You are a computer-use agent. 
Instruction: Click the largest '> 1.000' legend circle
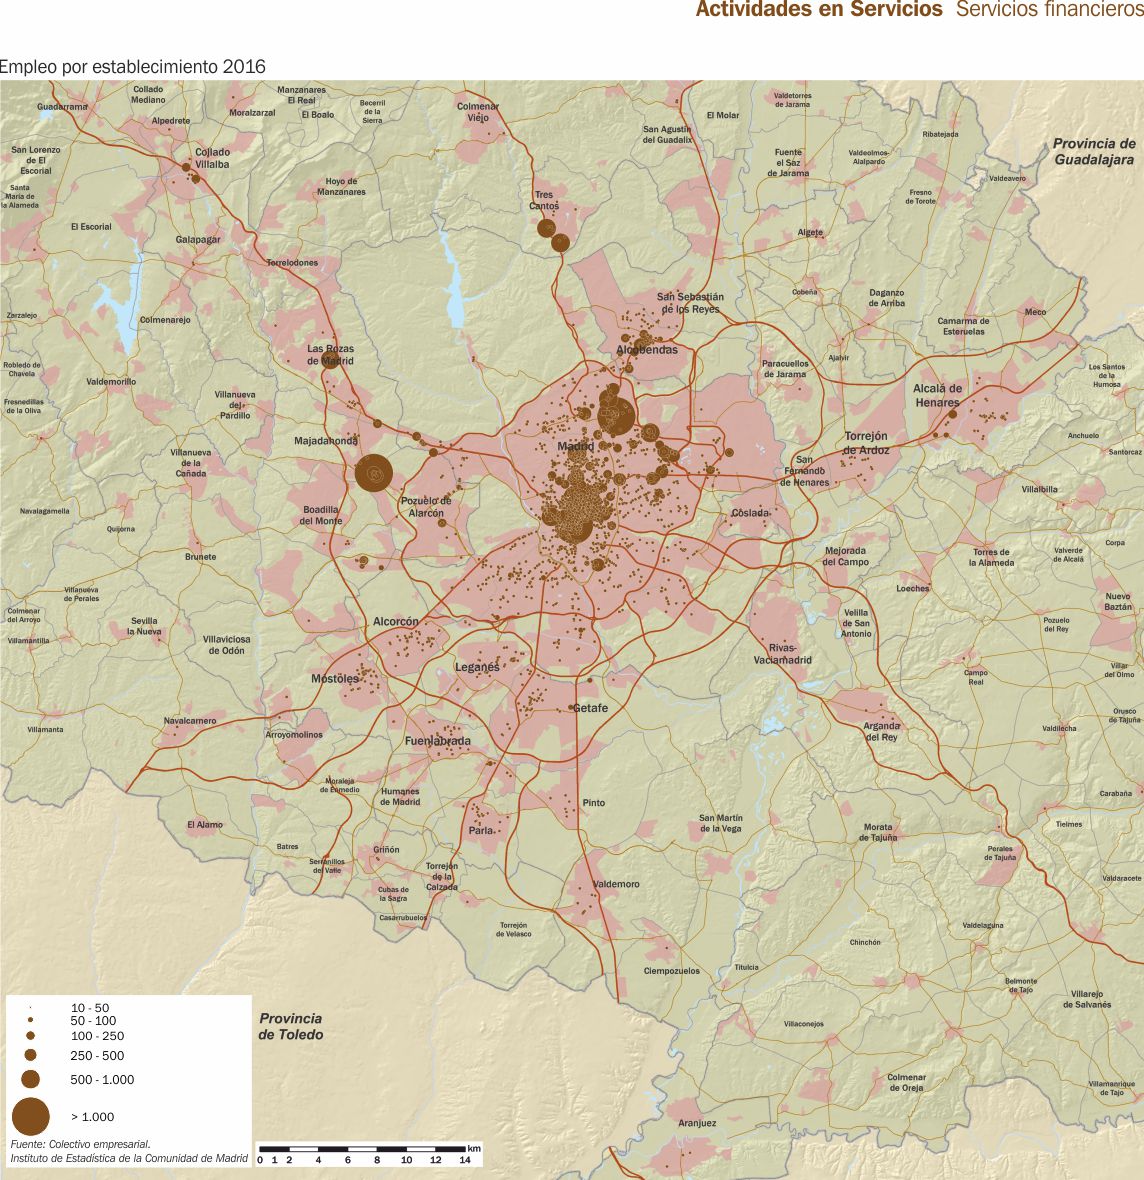click(31, 1116)
